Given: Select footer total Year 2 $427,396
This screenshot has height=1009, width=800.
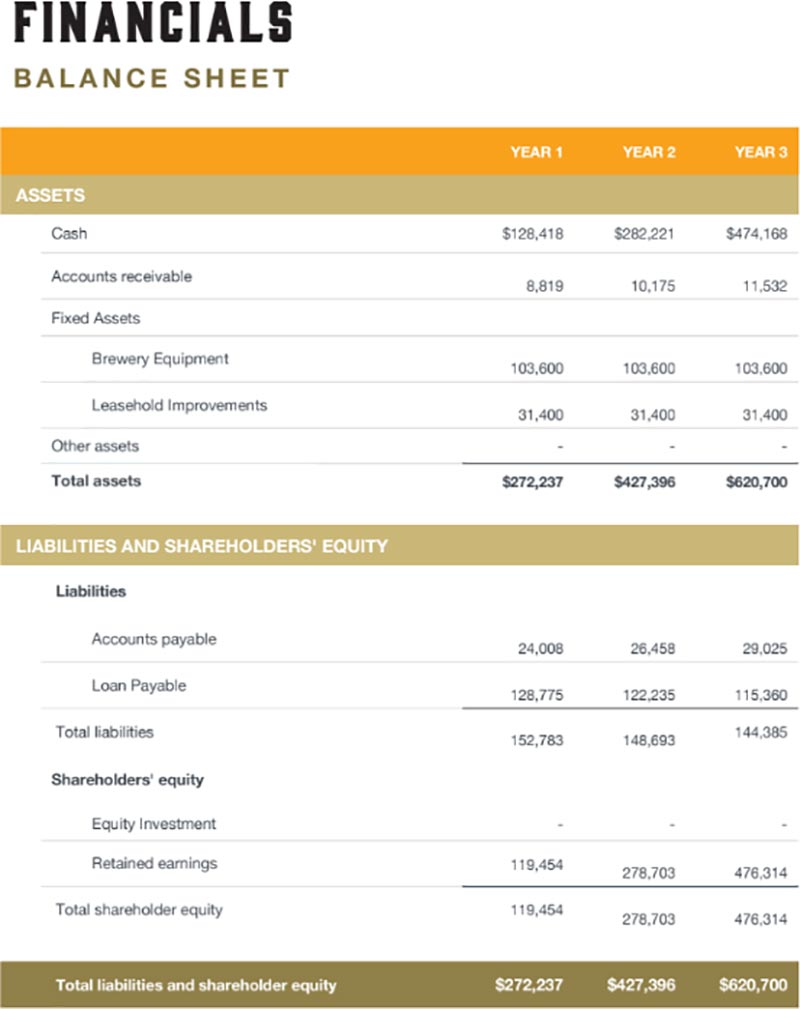Looking at the screenshot, I should click(641, 985).
